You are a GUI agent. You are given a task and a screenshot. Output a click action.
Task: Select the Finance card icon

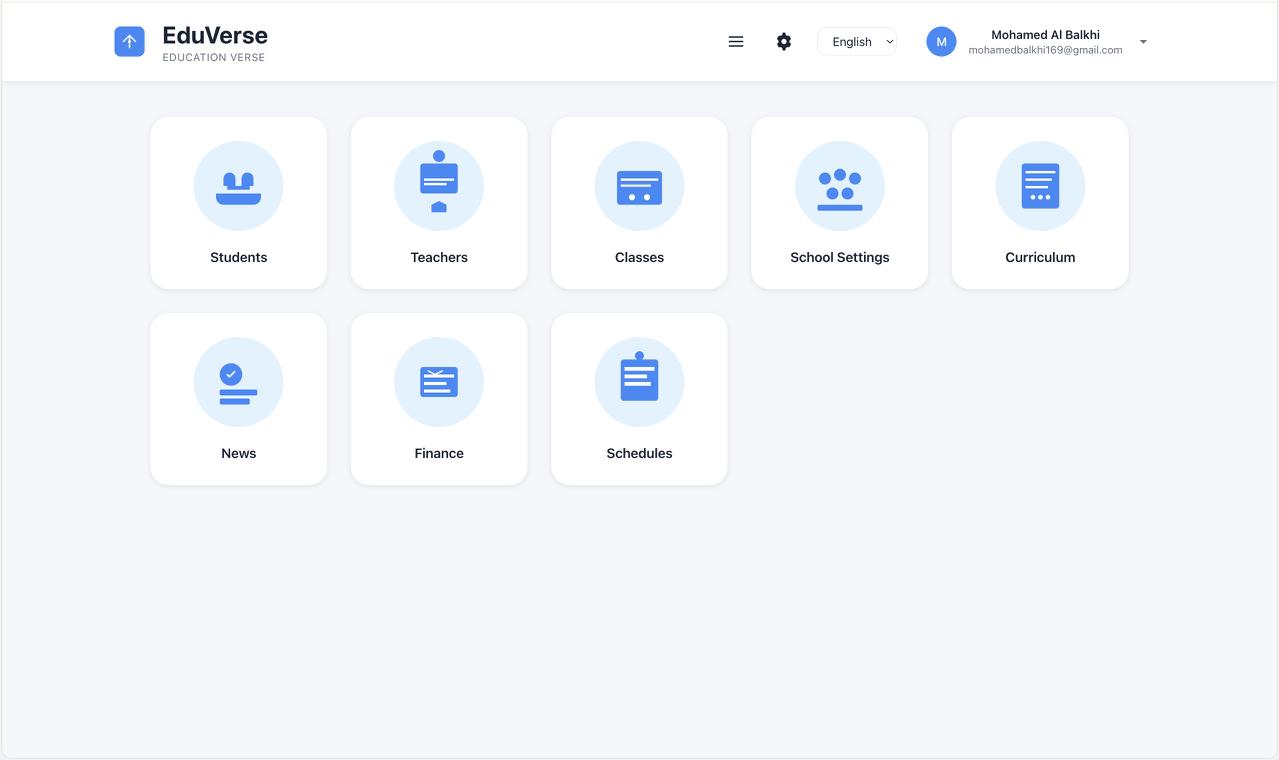tap(439, 382)
